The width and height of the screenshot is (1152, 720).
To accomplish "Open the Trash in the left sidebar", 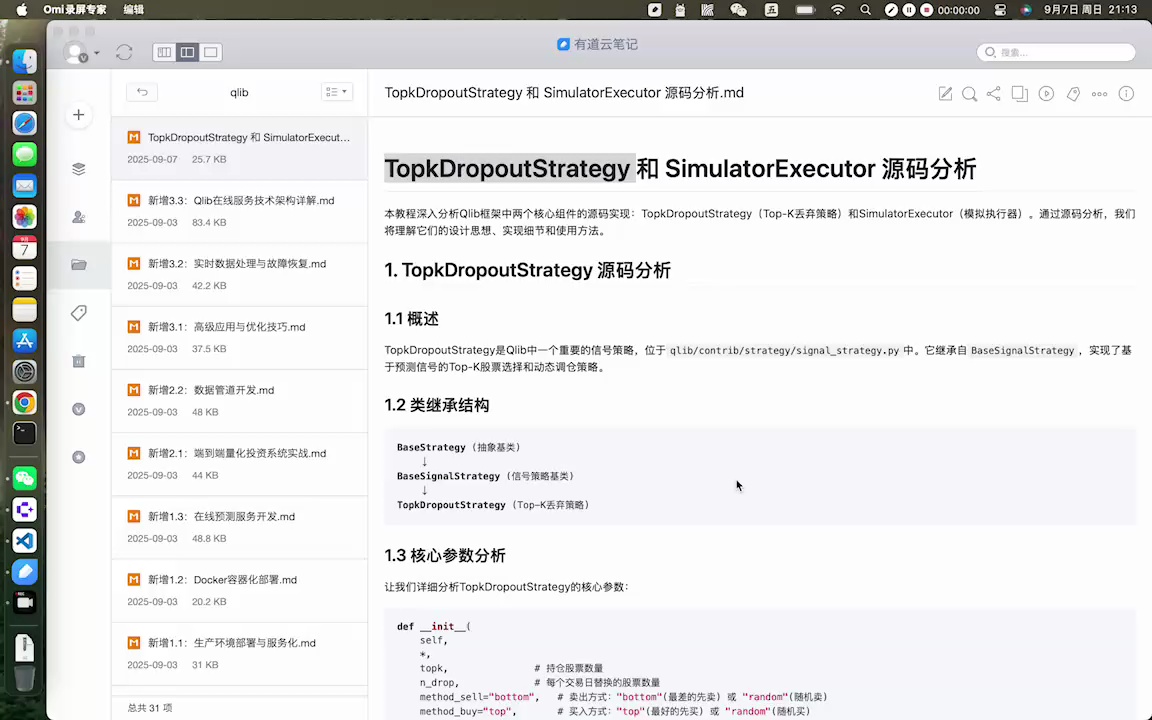I will pyautogui.click(x=79, y=361).
